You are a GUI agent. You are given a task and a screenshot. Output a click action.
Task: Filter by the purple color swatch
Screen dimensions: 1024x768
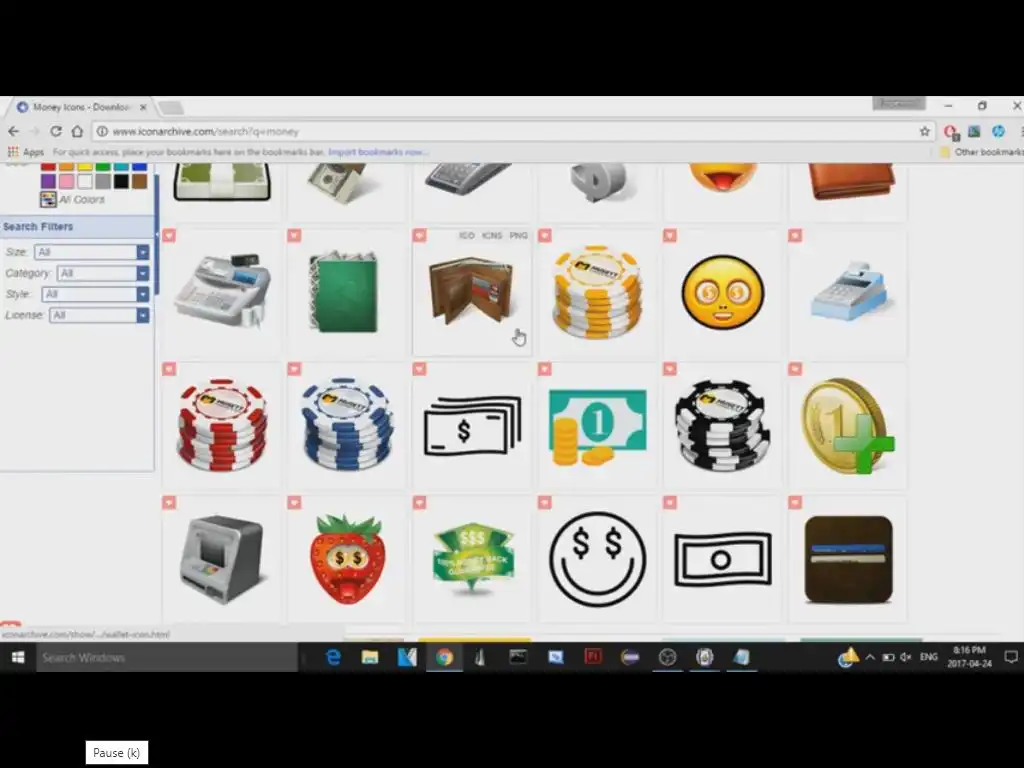pos(48,181)
